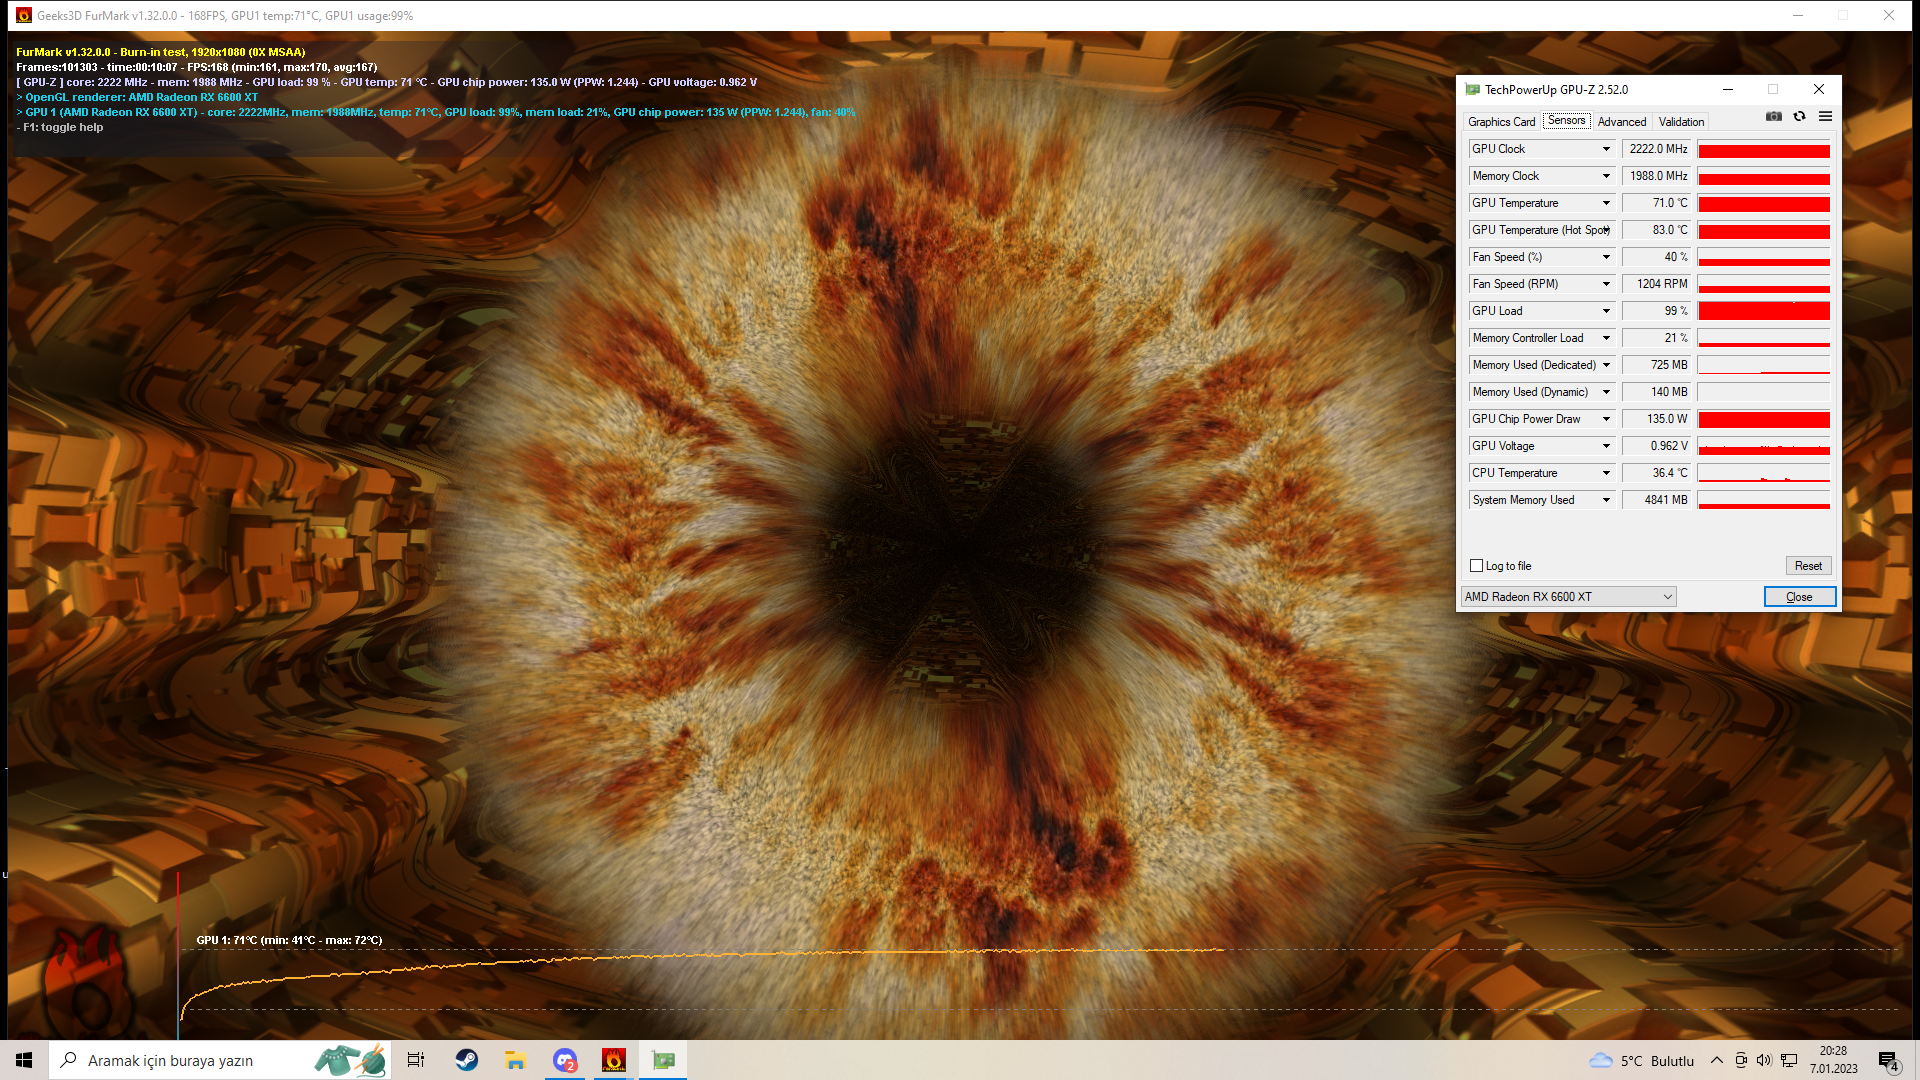Open Steam from the taskbar

click(466, 1060)
